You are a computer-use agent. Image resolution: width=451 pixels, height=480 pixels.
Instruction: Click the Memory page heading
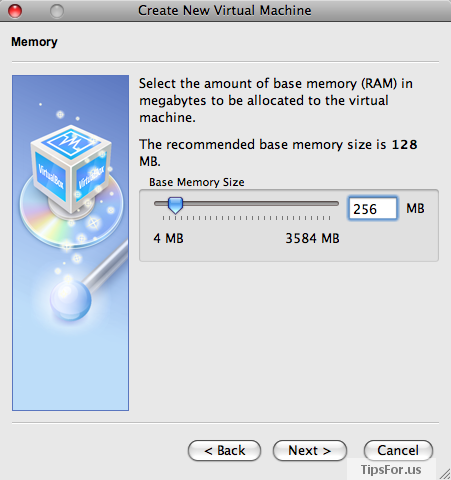[34, 42]
